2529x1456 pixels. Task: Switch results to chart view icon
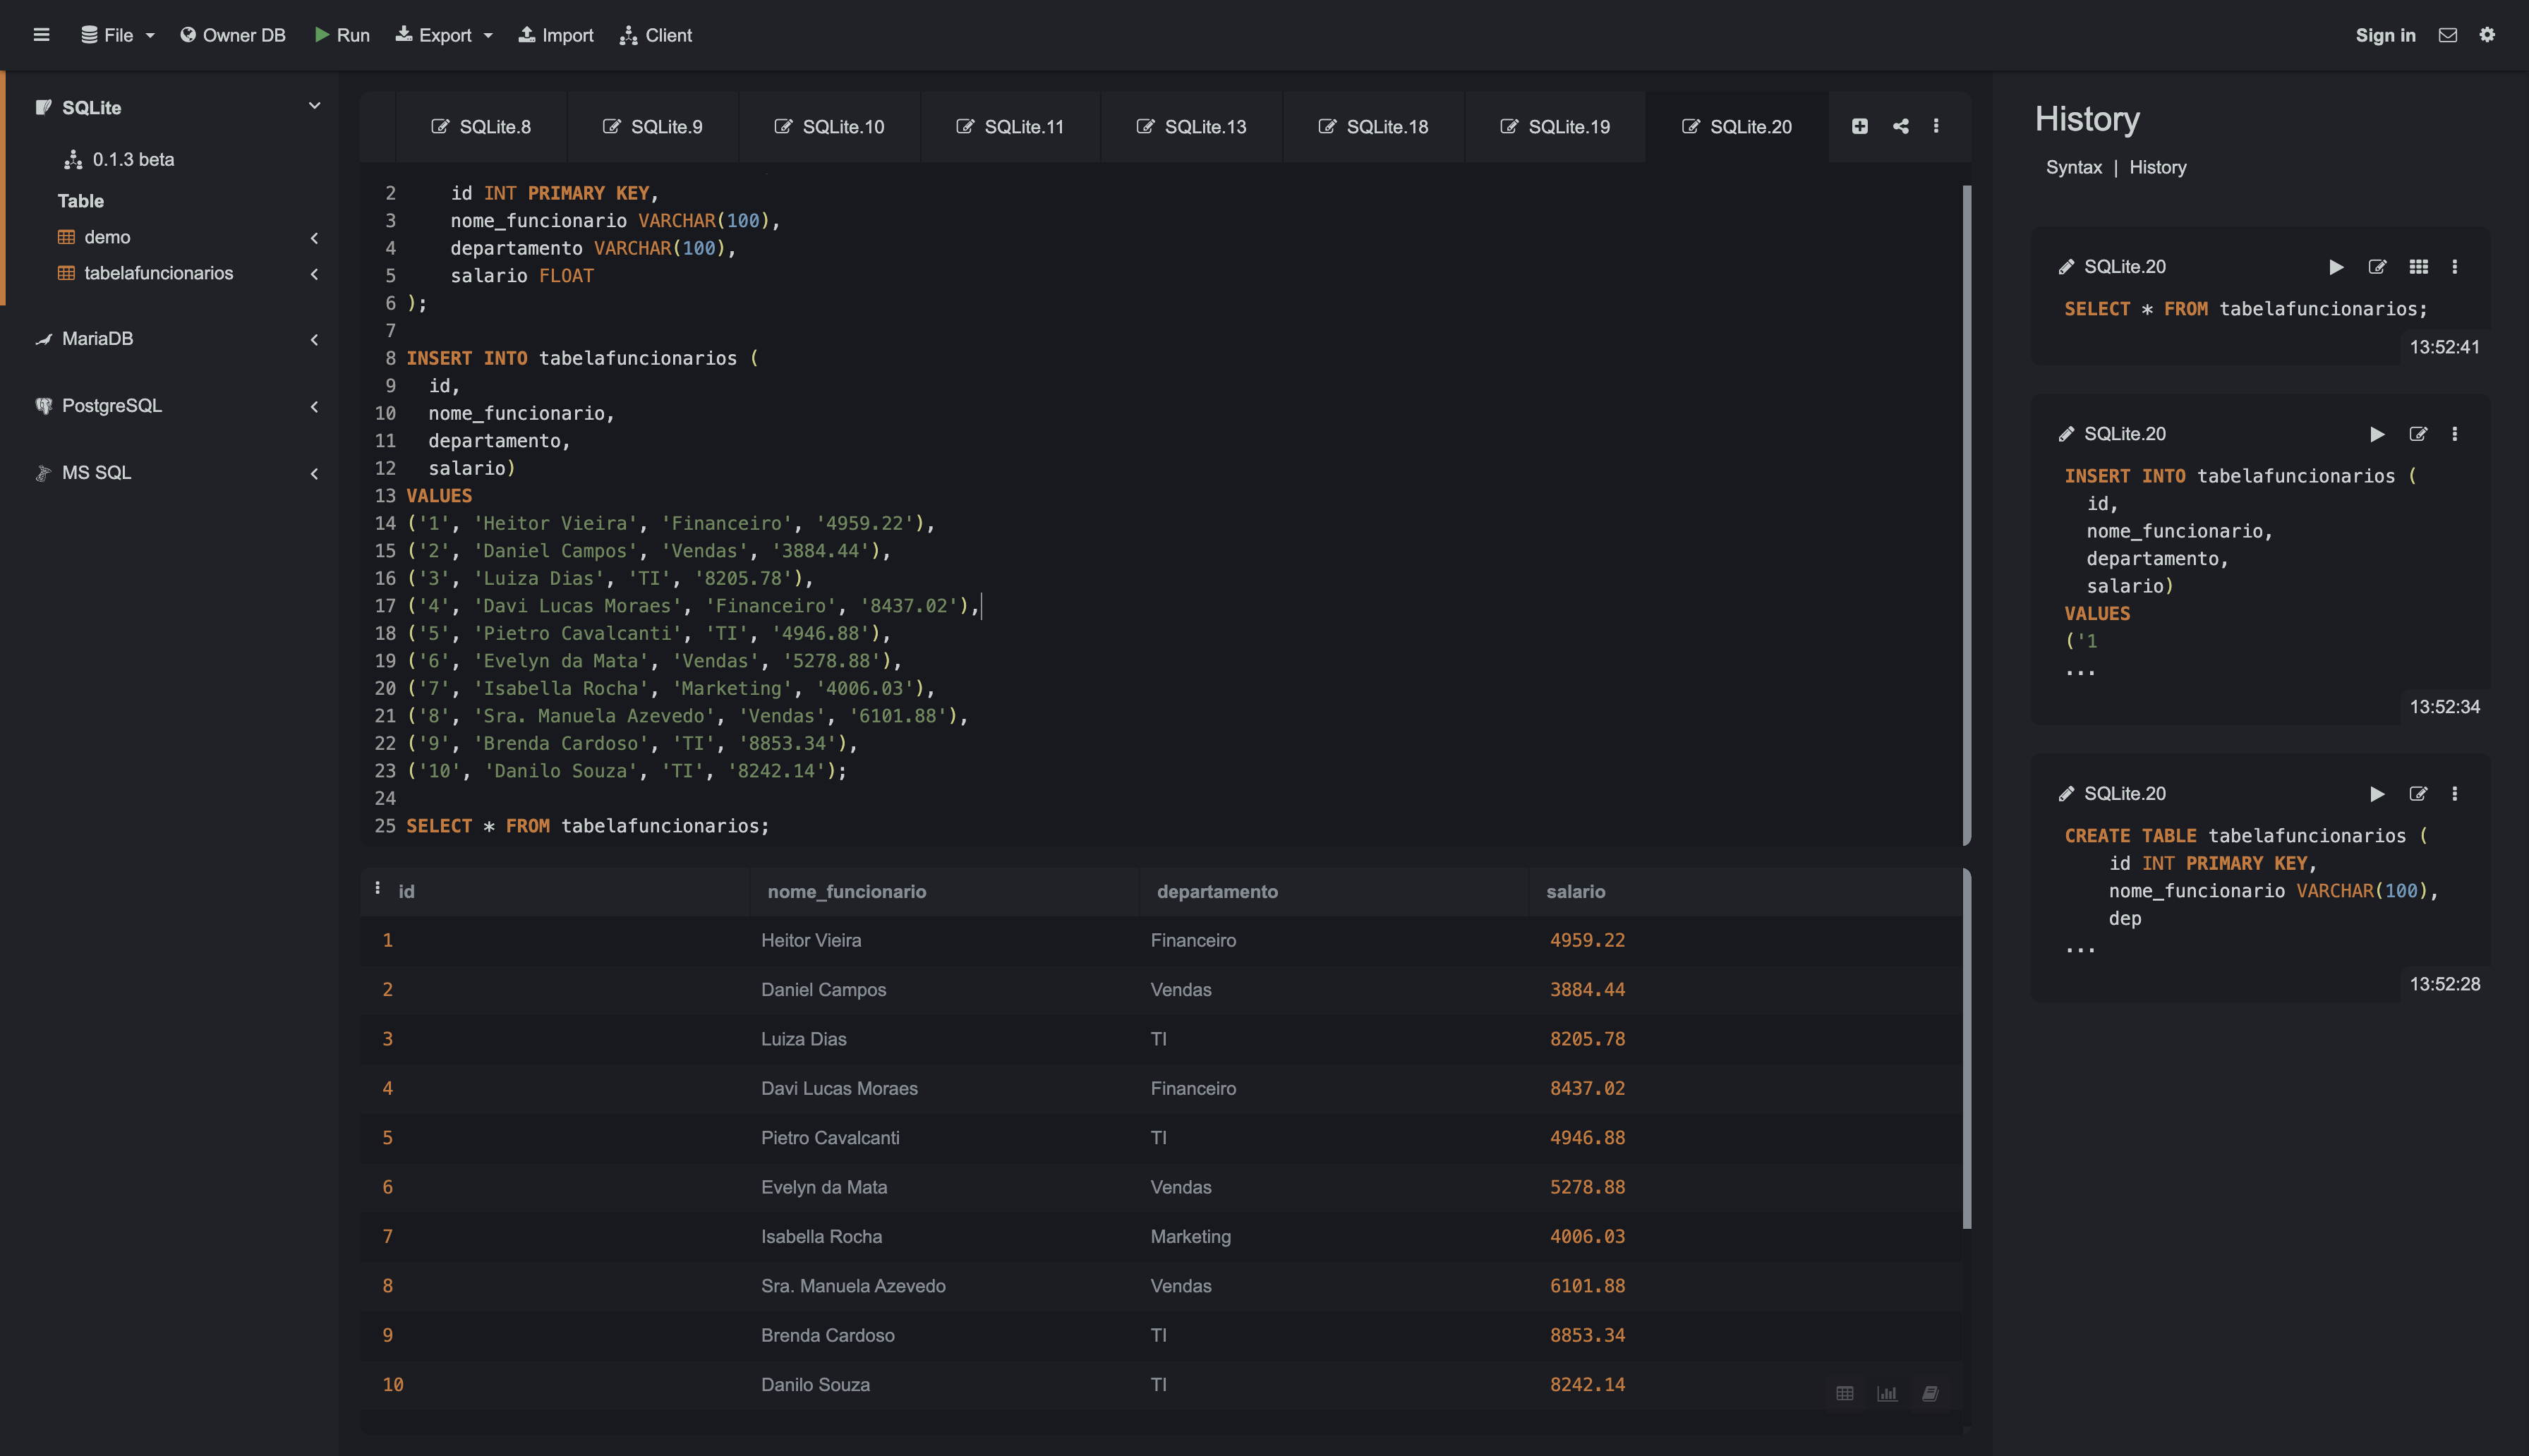(x=1887, y=1393)
